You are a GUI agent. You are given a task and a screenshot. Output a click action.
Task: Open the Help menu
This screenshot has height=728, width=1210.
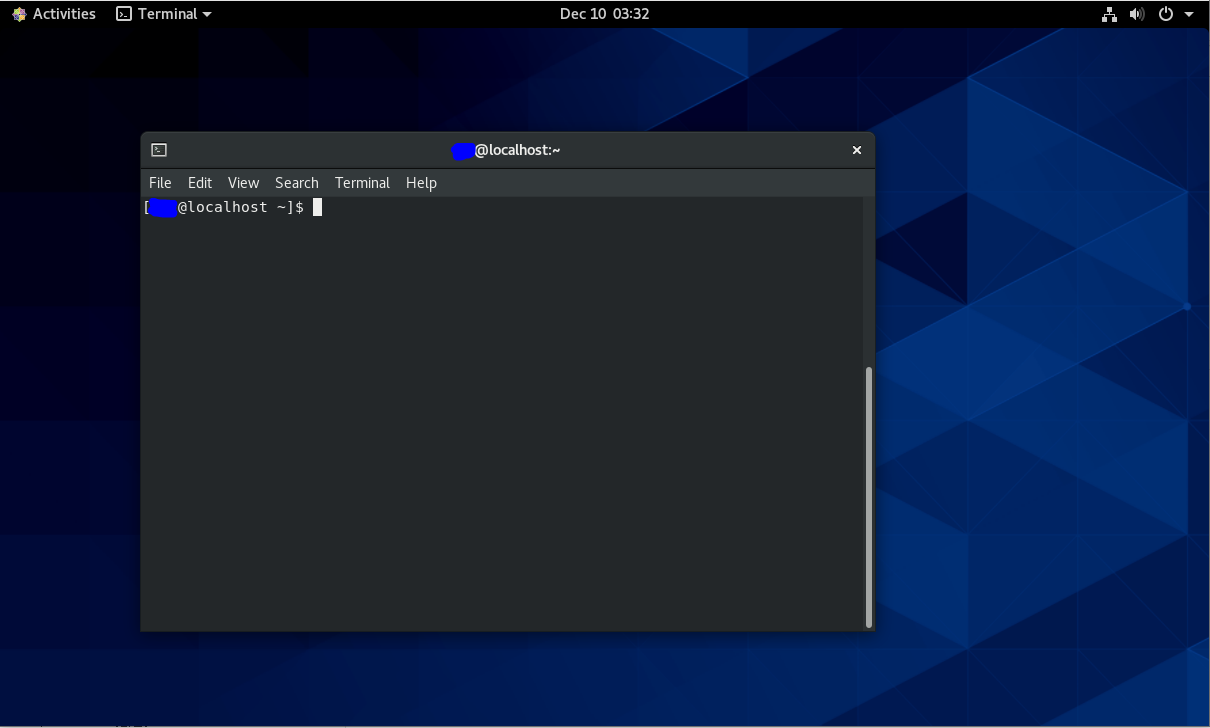[421, 183]
